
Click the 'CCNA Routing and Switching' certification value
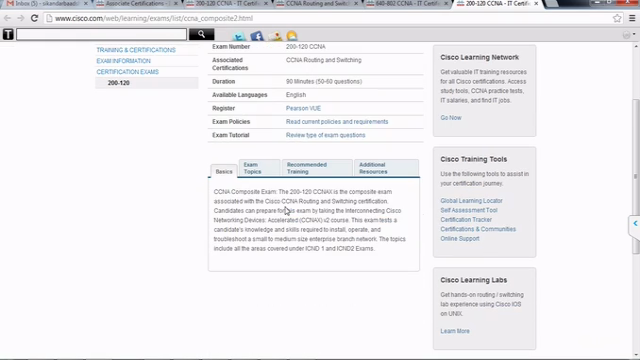click(x=323, y=60)
